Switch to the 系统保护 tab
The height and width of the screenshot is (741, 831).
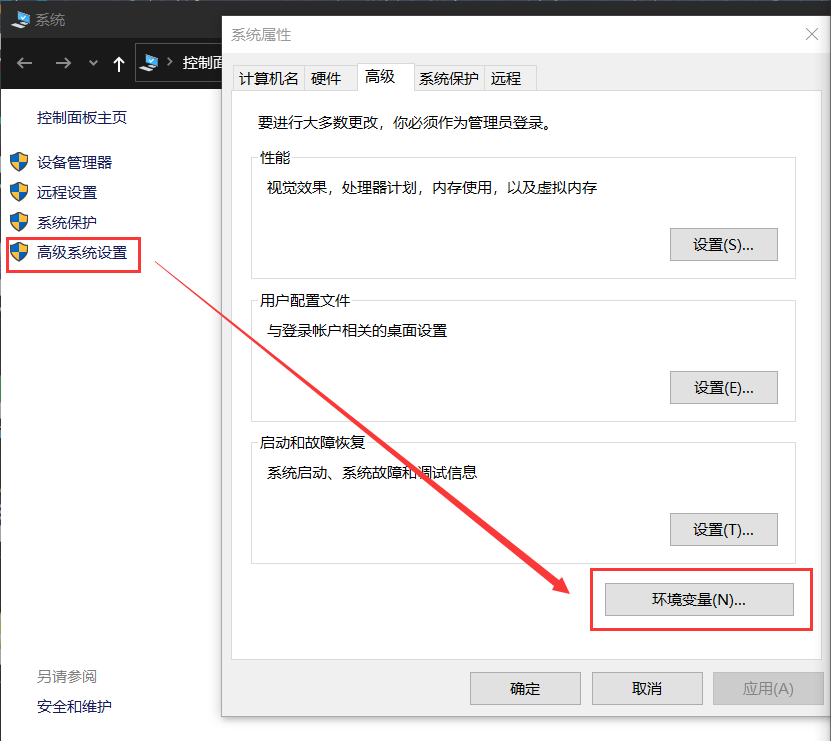448,78
